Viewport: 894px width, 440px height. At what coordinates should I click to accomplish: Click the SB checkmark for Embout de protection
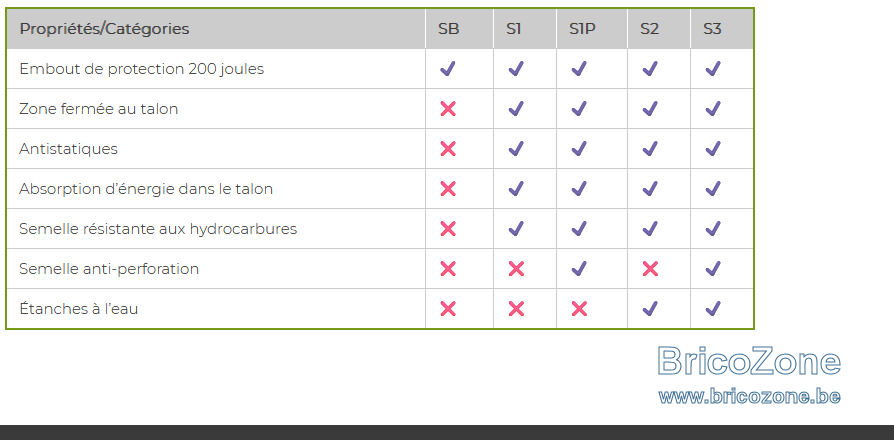tap(448, 69)
